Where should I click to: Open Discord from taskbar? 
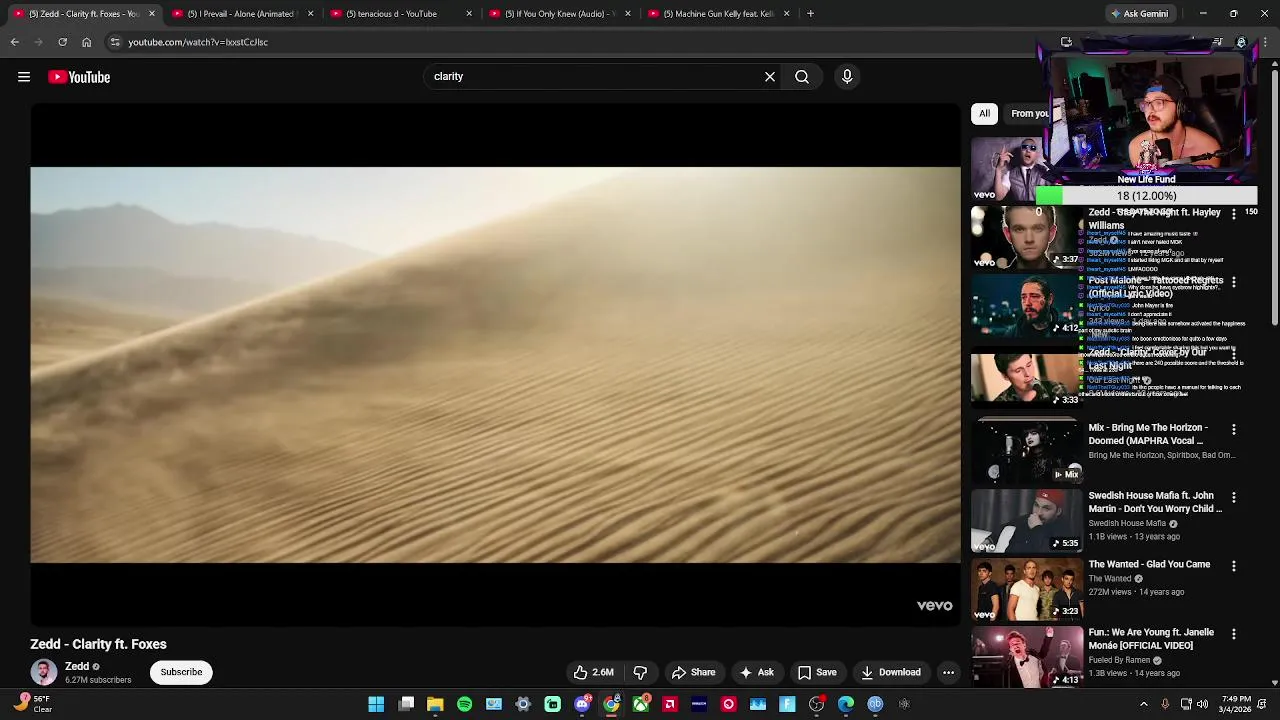tap(582, 704)
